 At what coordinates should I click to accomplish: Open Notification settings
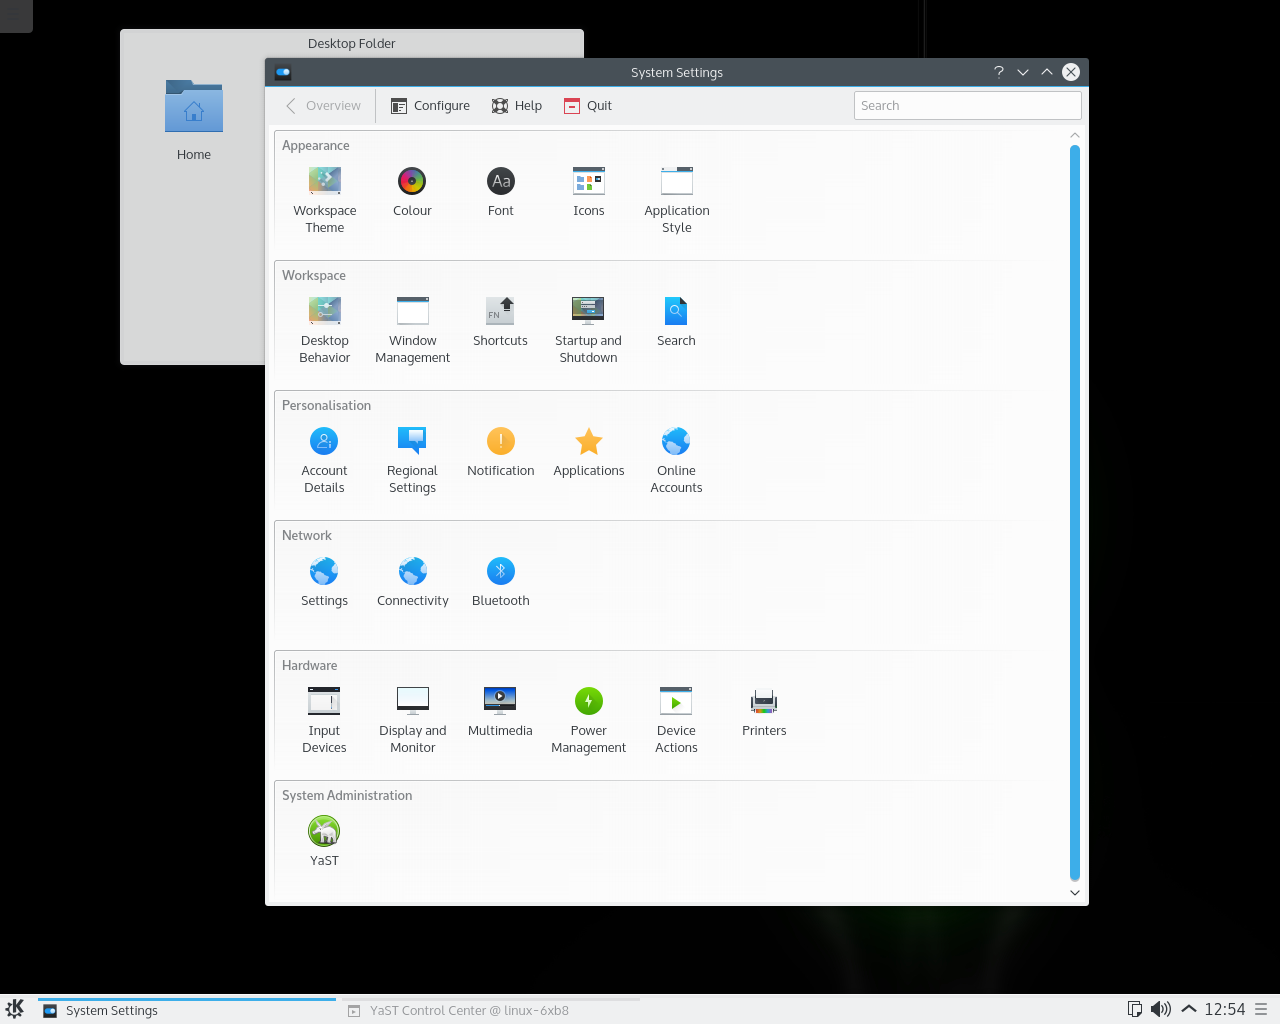point(501,452)
